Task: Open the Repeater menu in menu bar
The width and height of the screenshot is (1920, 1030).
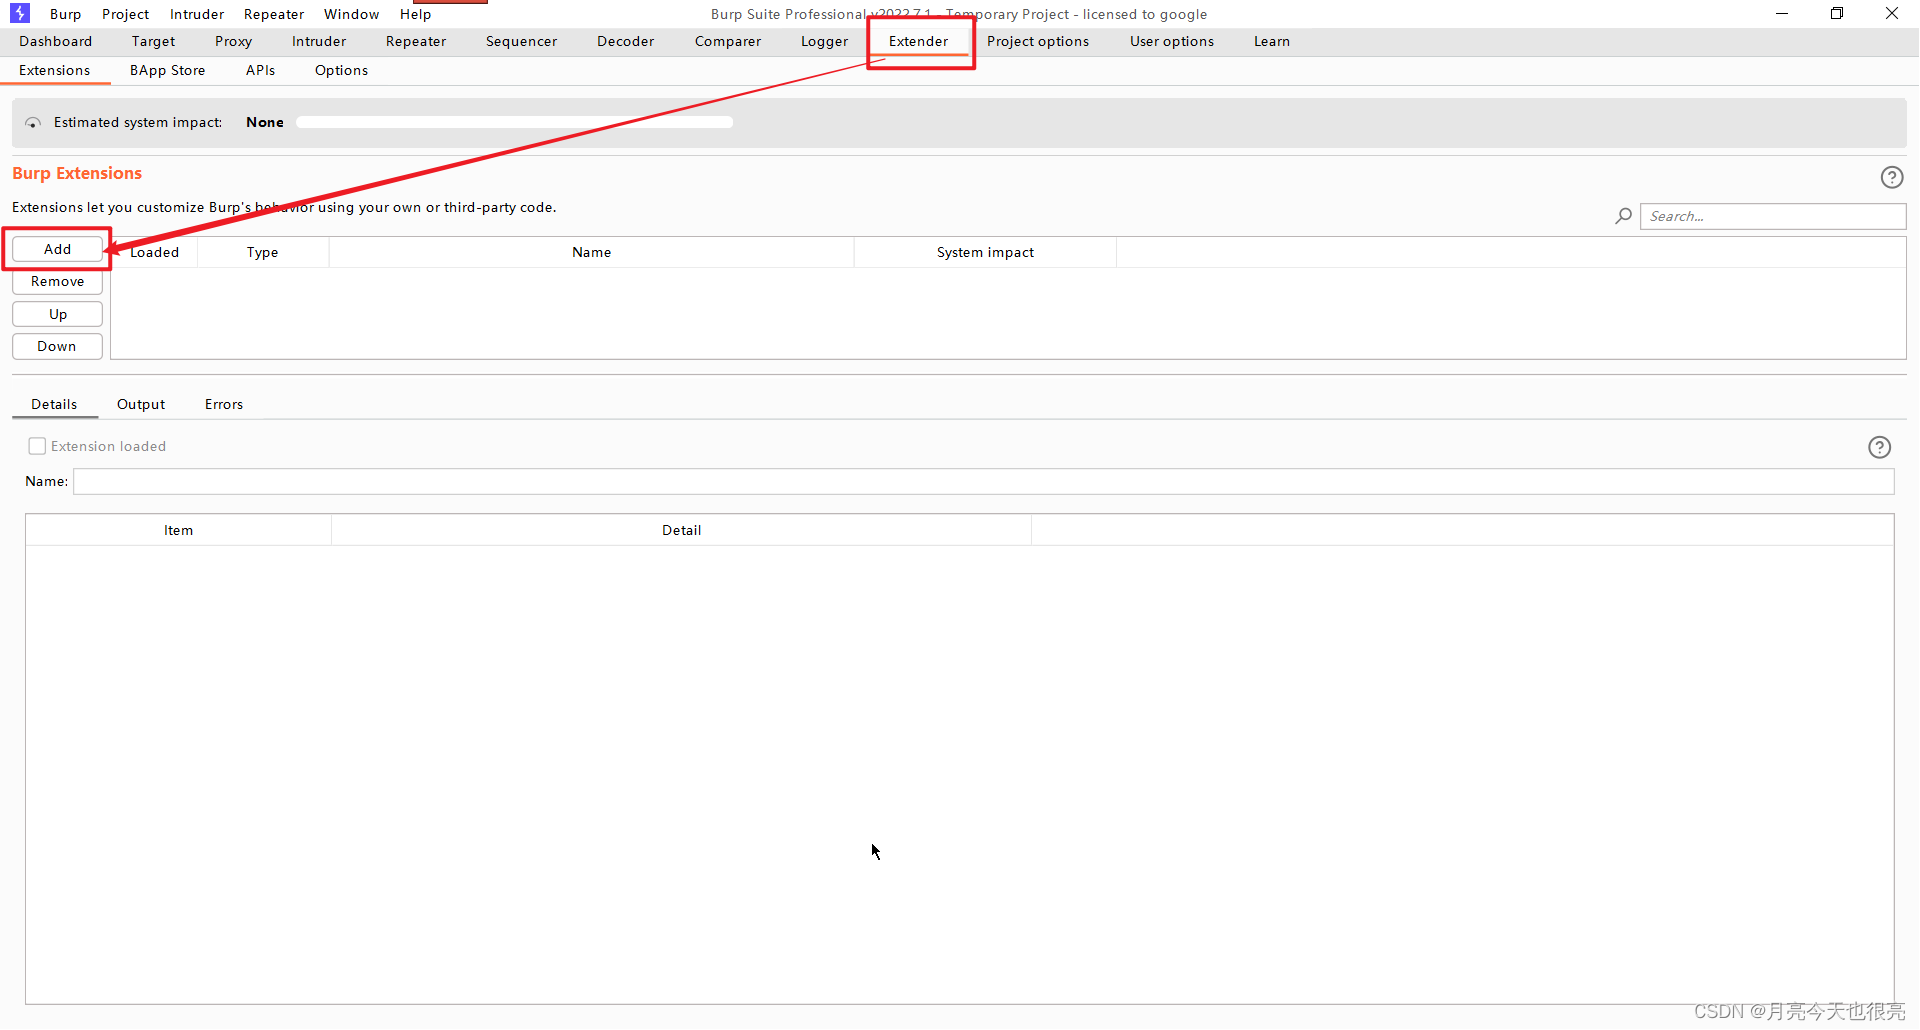Action: coord(273,14)
